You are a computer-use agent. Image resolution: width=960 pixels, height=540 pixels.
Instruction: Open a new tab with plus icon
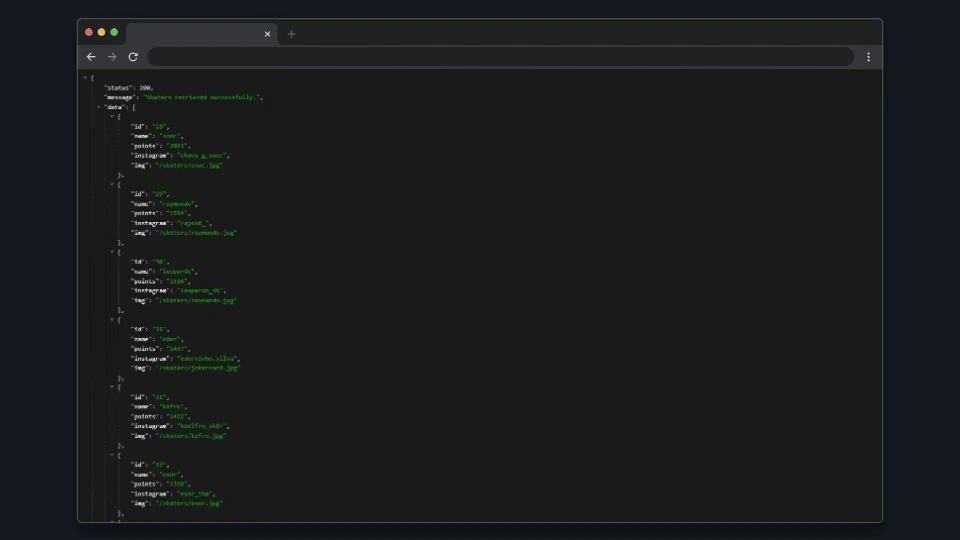pyautogui.click(x=291, y=34)
